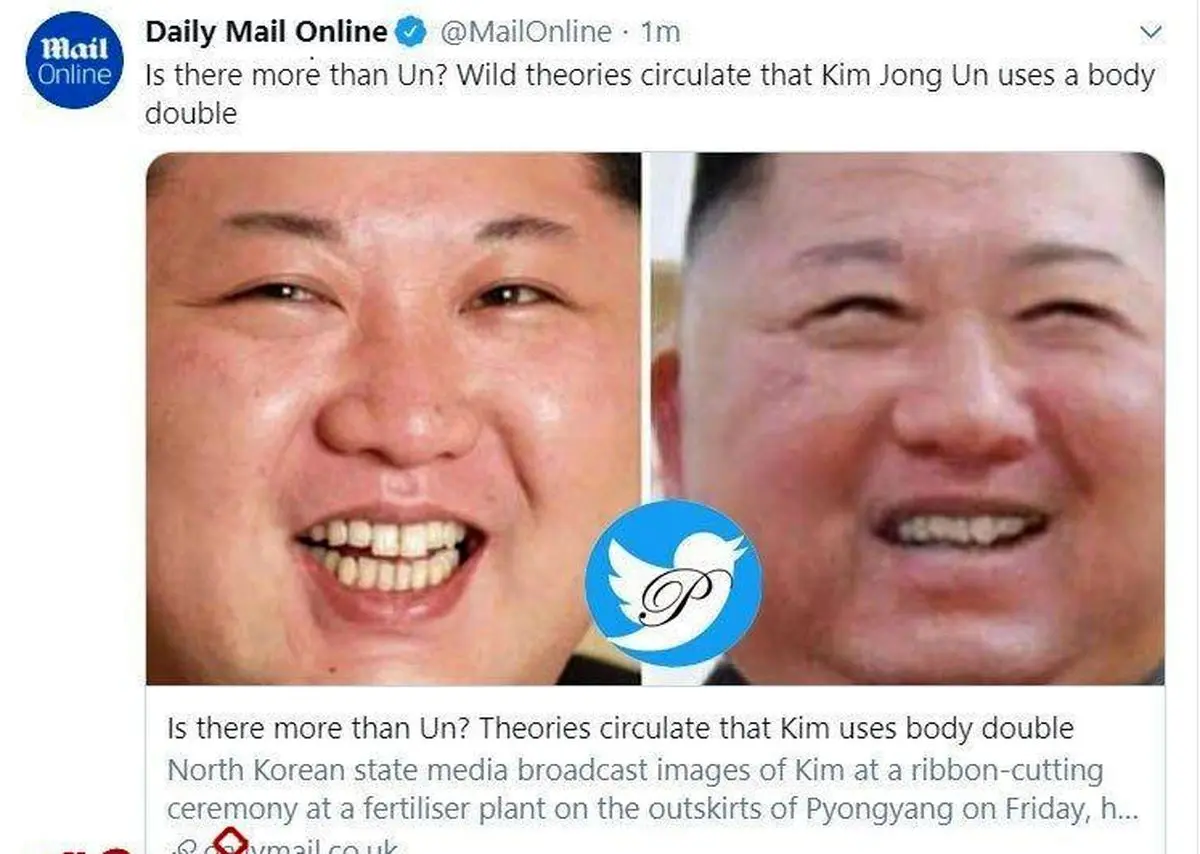Screen dimensions: 1200x854
Task: Open the left smiling face photo
Action: pyautogui.click(x=394, y=419)
